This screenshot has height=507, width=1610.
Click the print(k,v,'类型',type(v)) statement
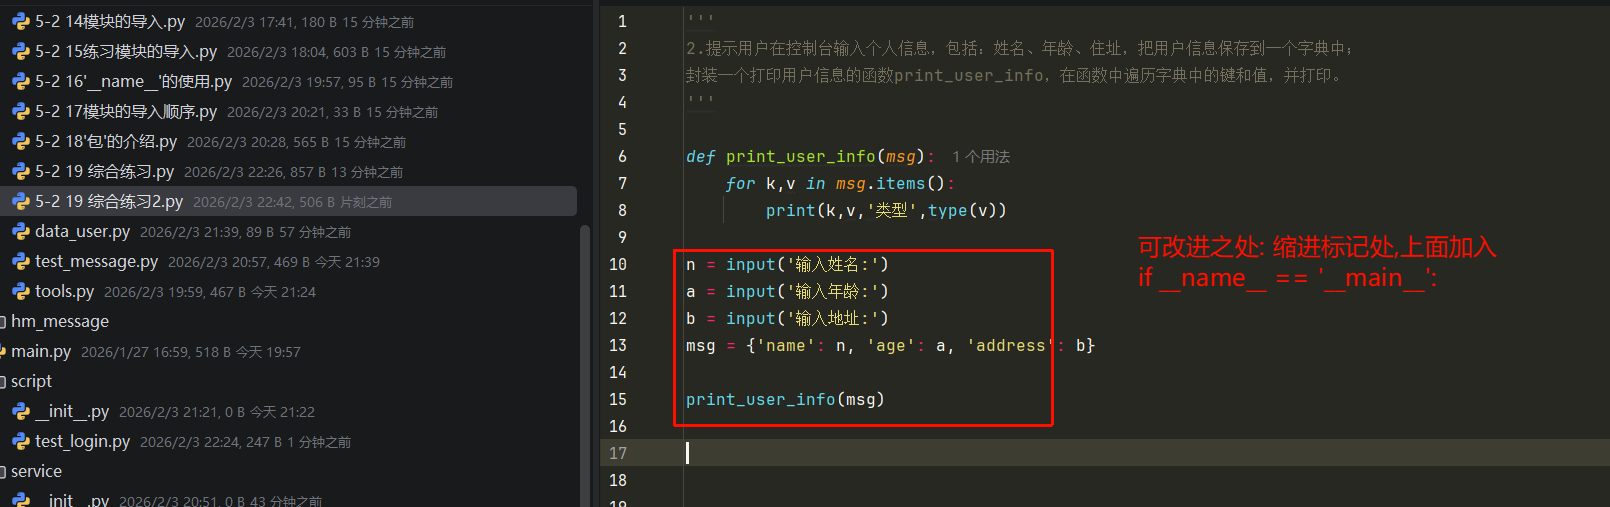tap(886, 210)
